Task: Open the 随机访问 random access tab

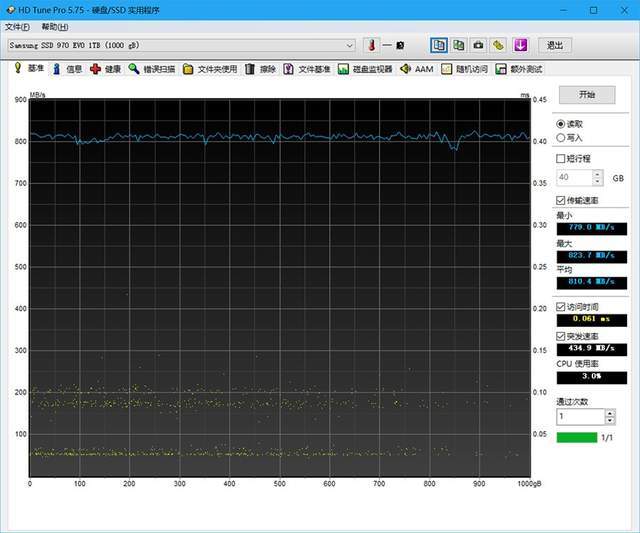Action: coord(464,69)
